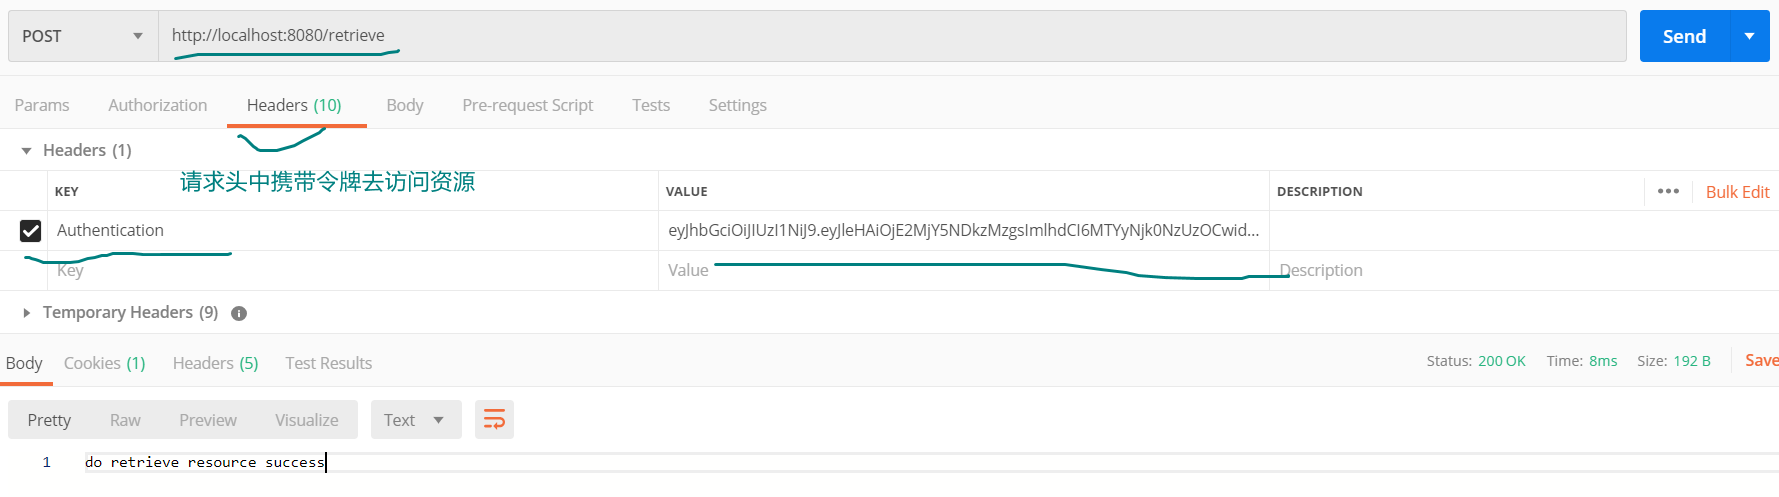Viewport: 1779px width, 497px height.
Task: Click the three-dots column options icon
Action: (1668, 191)
